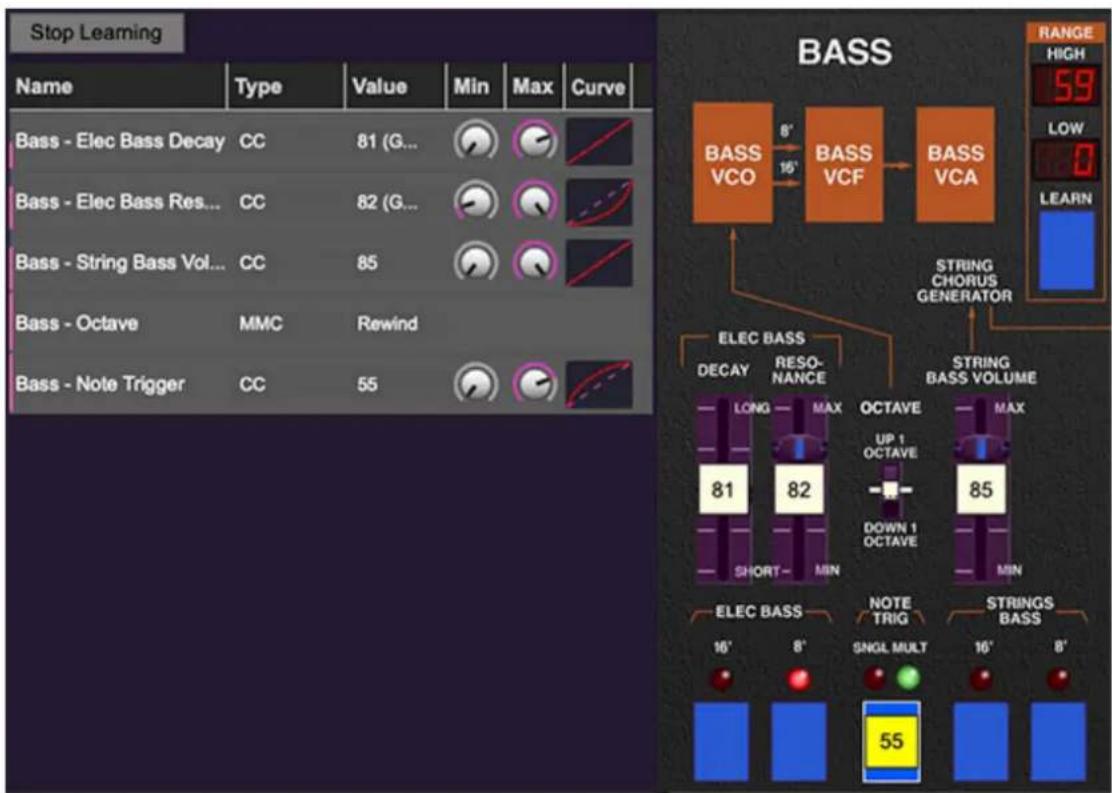Click value 55 in mapping table

367,384
